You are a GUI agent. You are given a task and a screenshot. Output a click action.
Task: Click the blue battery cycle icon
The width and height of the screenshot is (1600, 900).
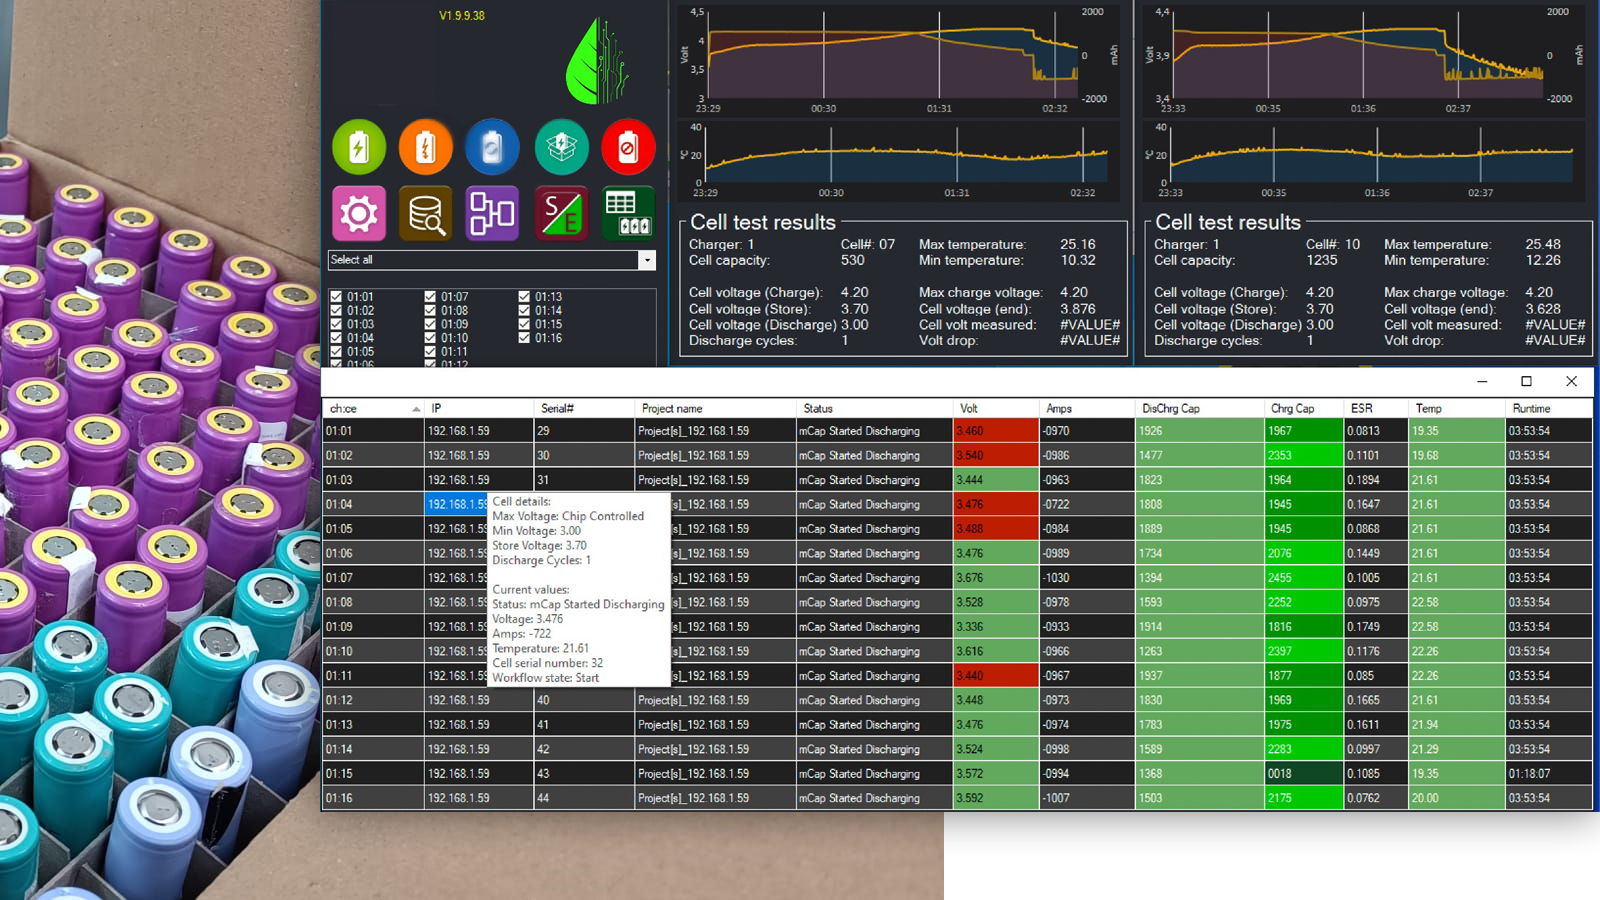pos(493,147)
